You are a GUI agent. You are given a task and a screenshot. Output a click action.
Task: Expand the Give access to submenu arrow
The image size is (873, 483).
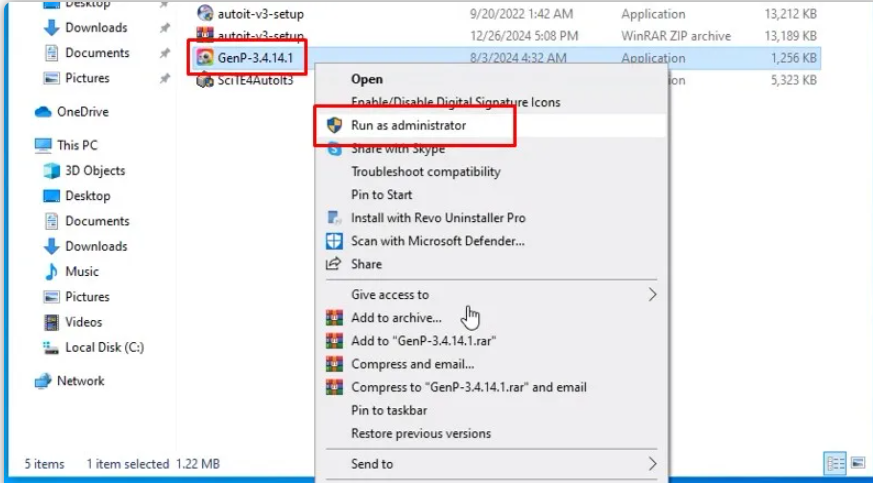coord(652,295)
